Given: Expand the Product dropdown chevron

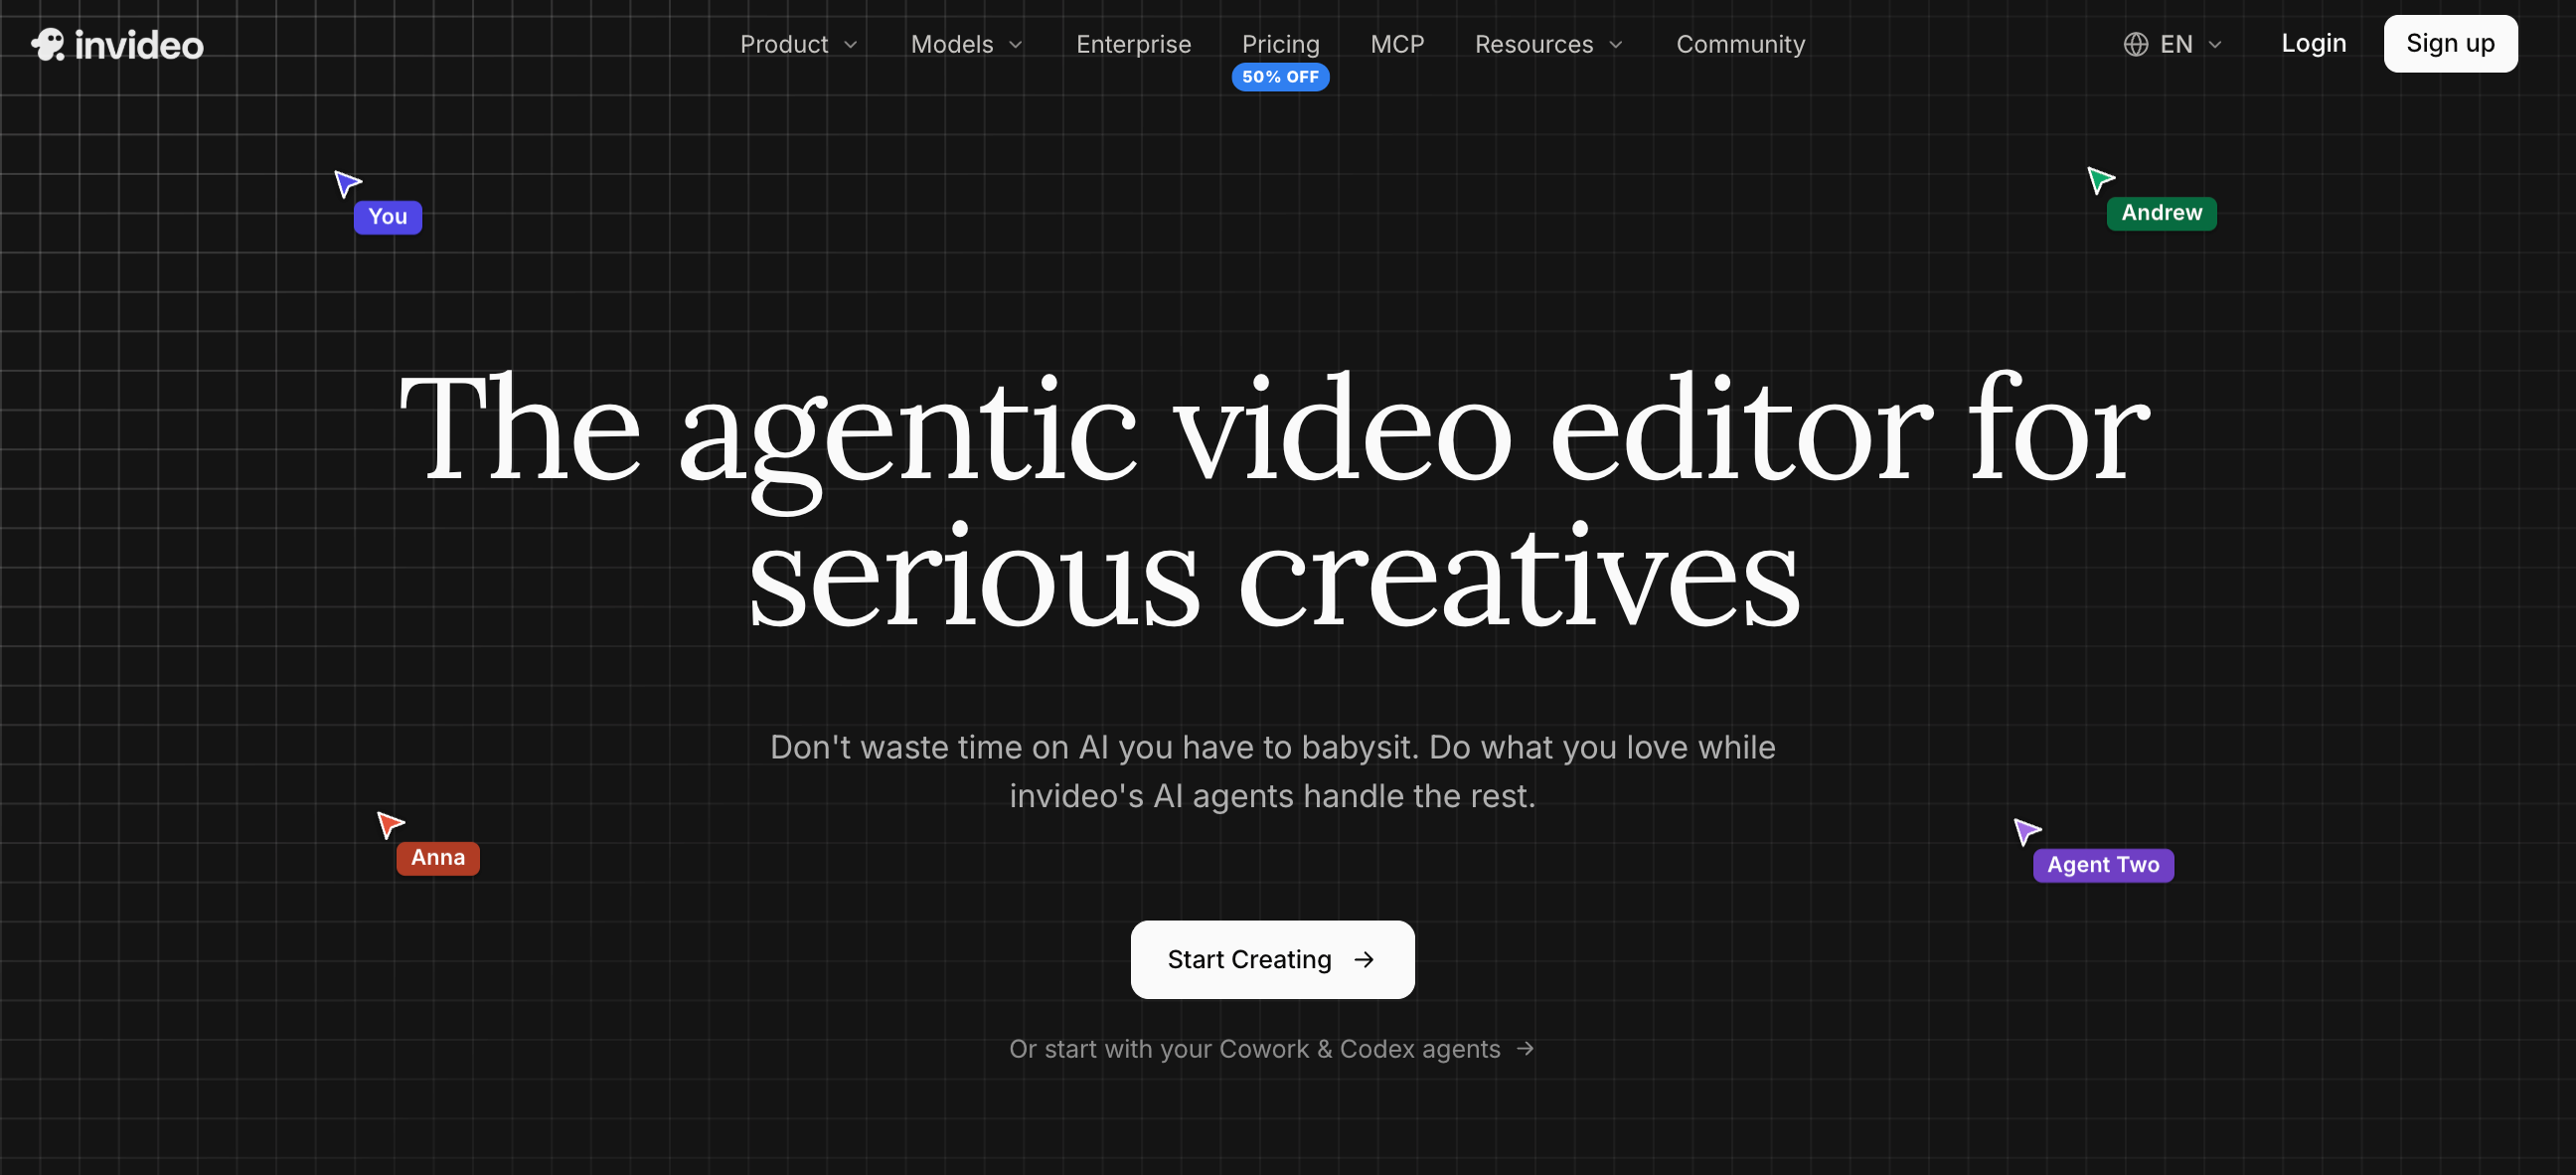Looking at the screenshot, I should 851,45.
